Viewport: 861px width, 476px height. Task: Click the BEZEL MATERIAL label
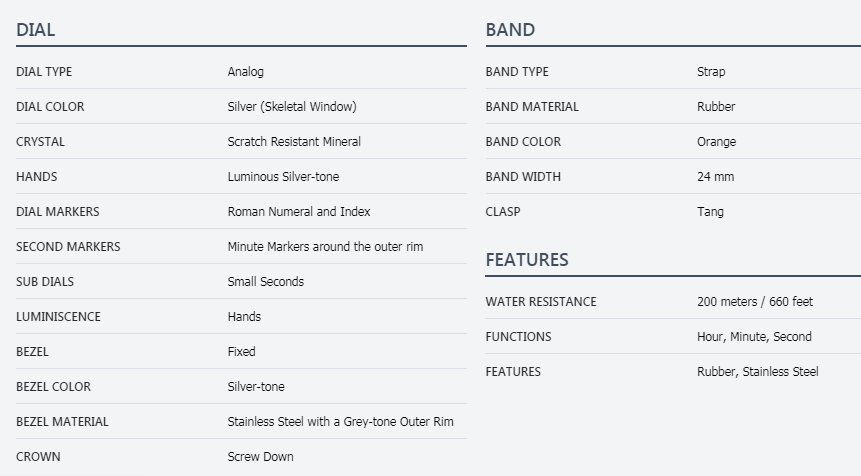tap(62, 422)
